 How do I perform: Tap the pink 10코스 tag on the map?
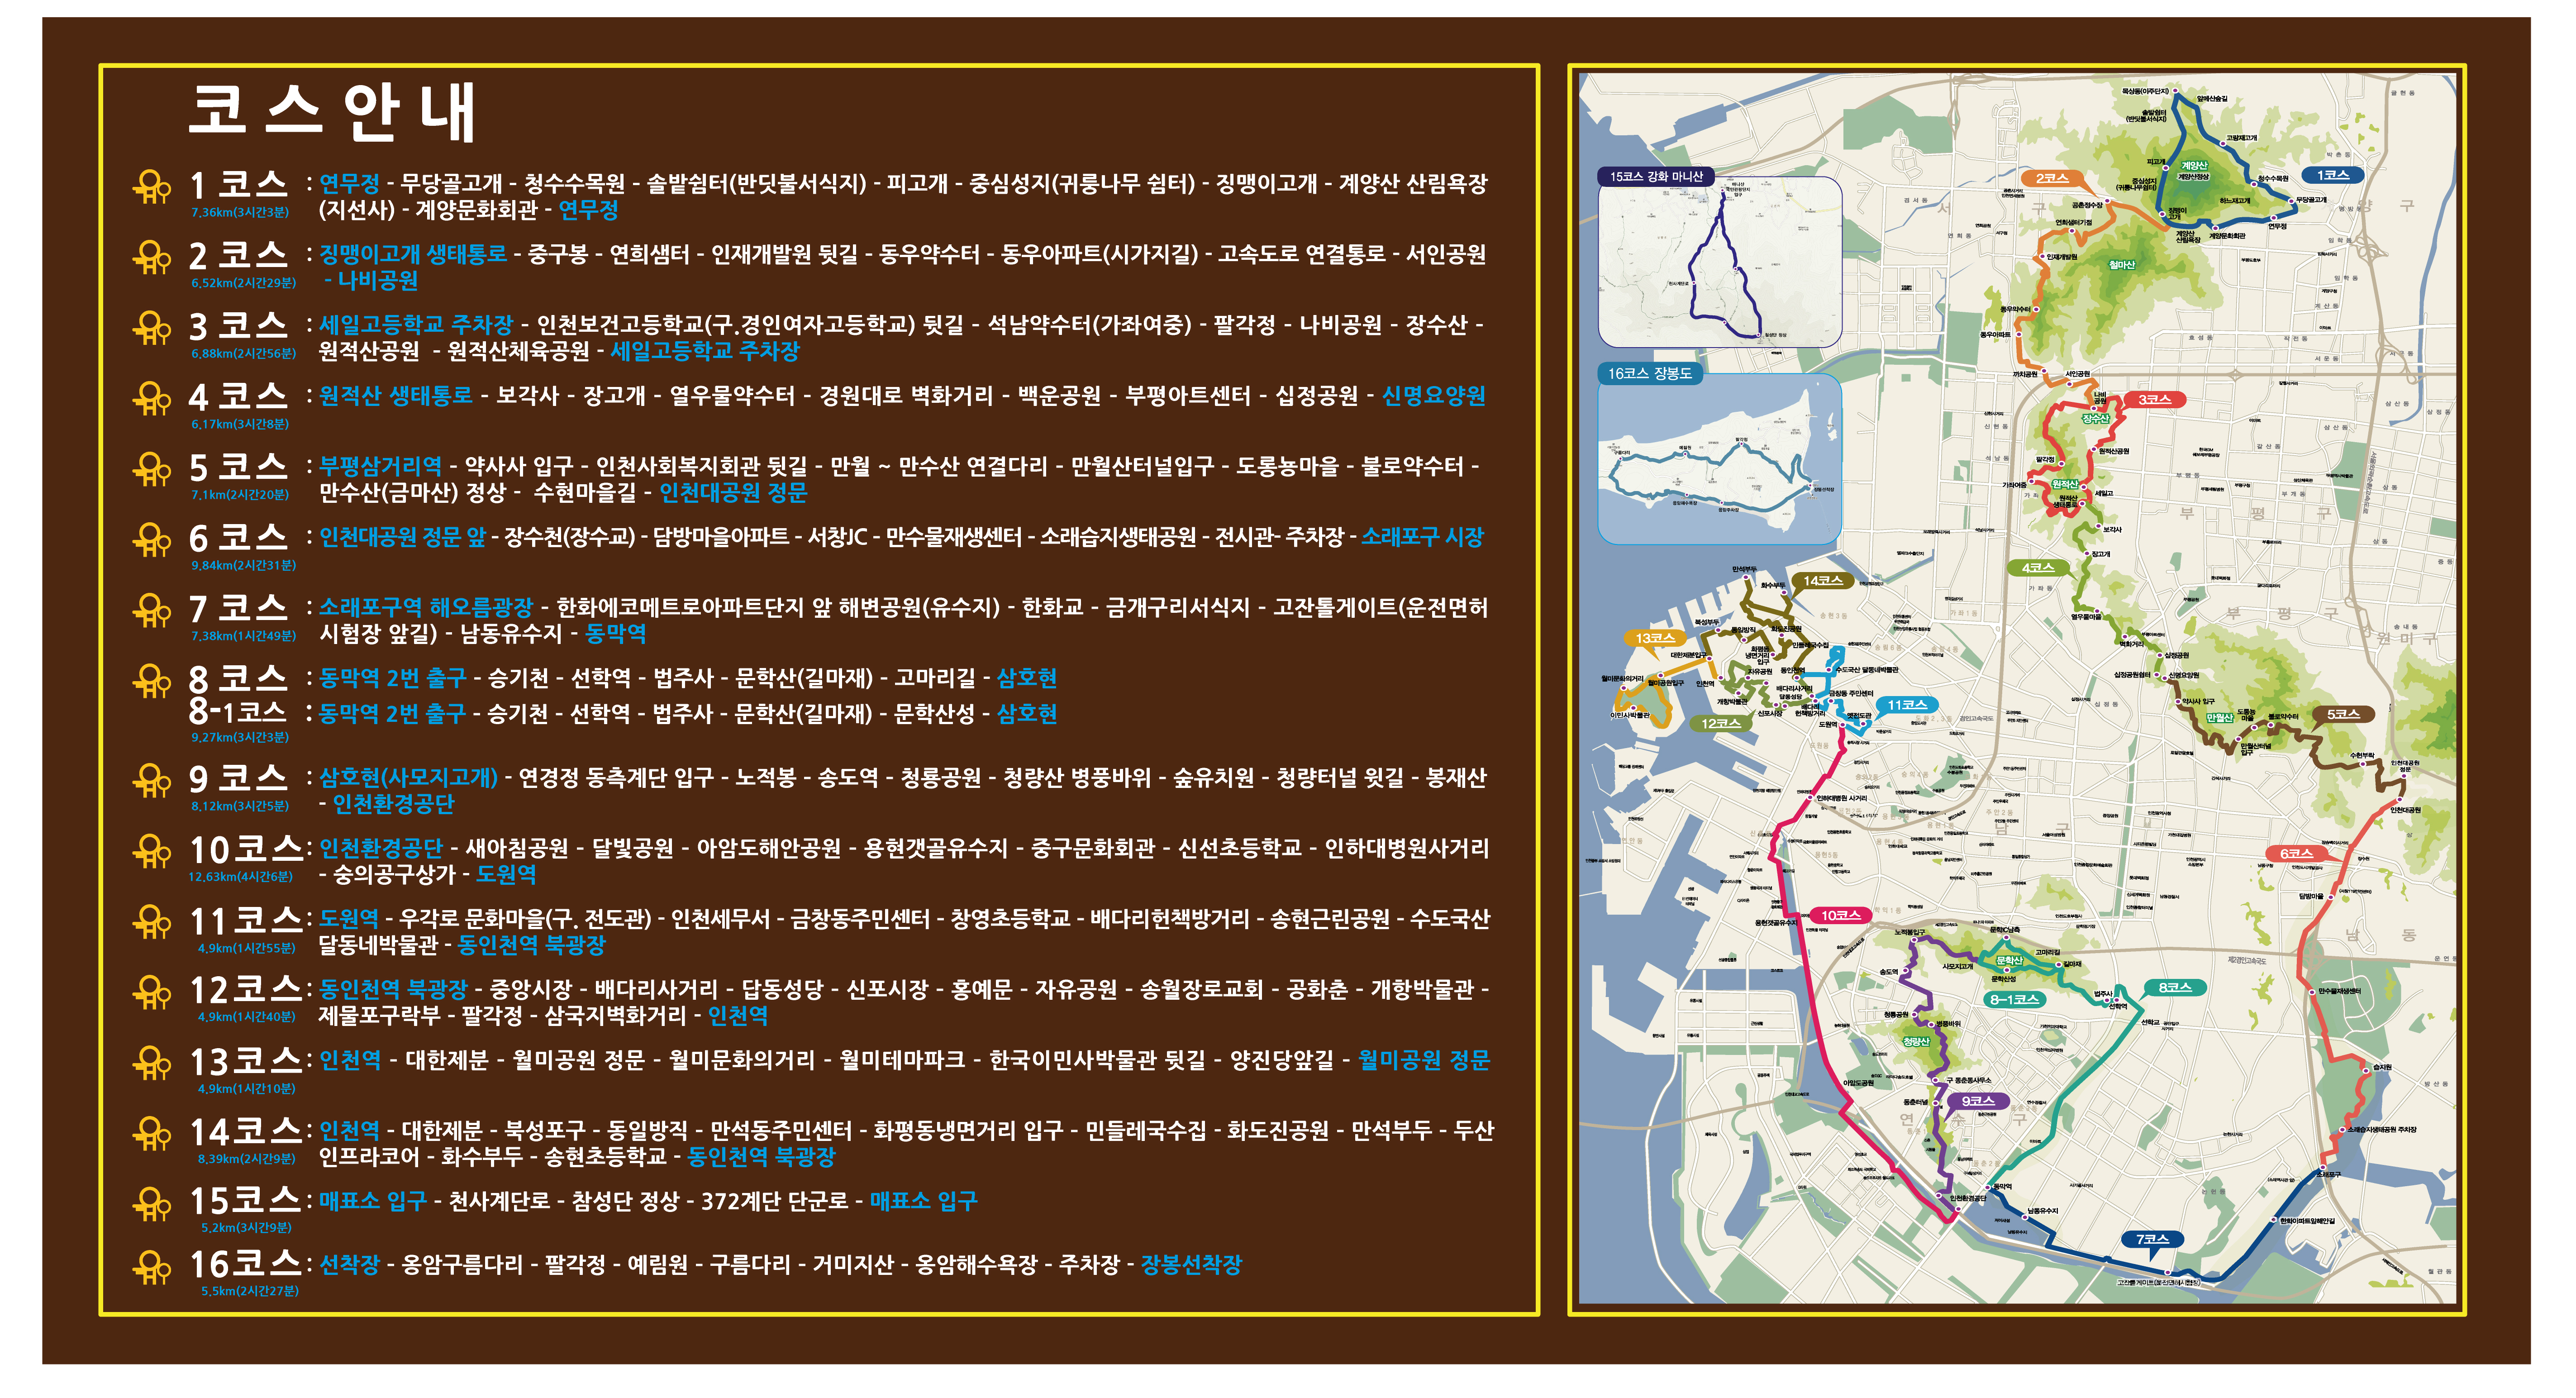1840,915
